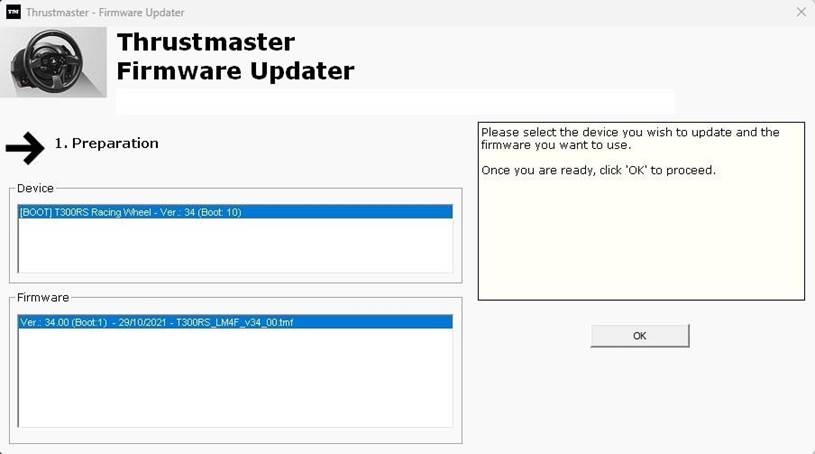Click the 'Thrustmaster Firmware Updater' heading

tap(235, 57)
